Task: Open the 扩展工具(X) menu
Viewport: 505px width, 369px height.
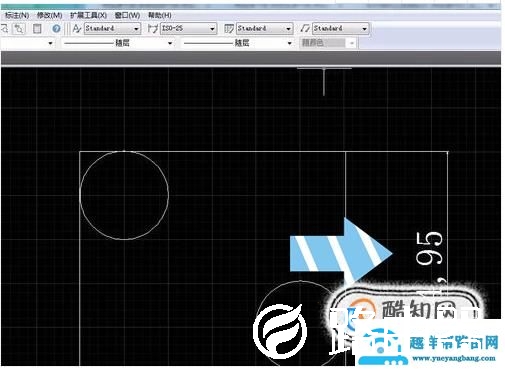Action: (x=88, y=16)
